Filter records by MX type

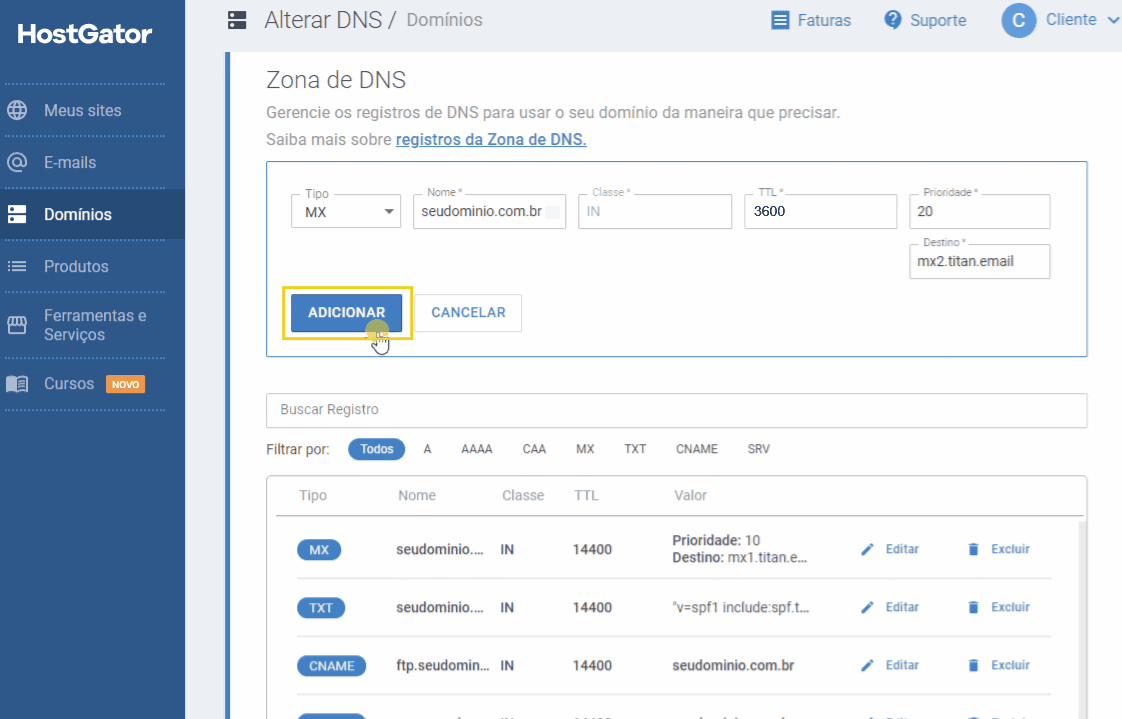[x=585, y=449]
